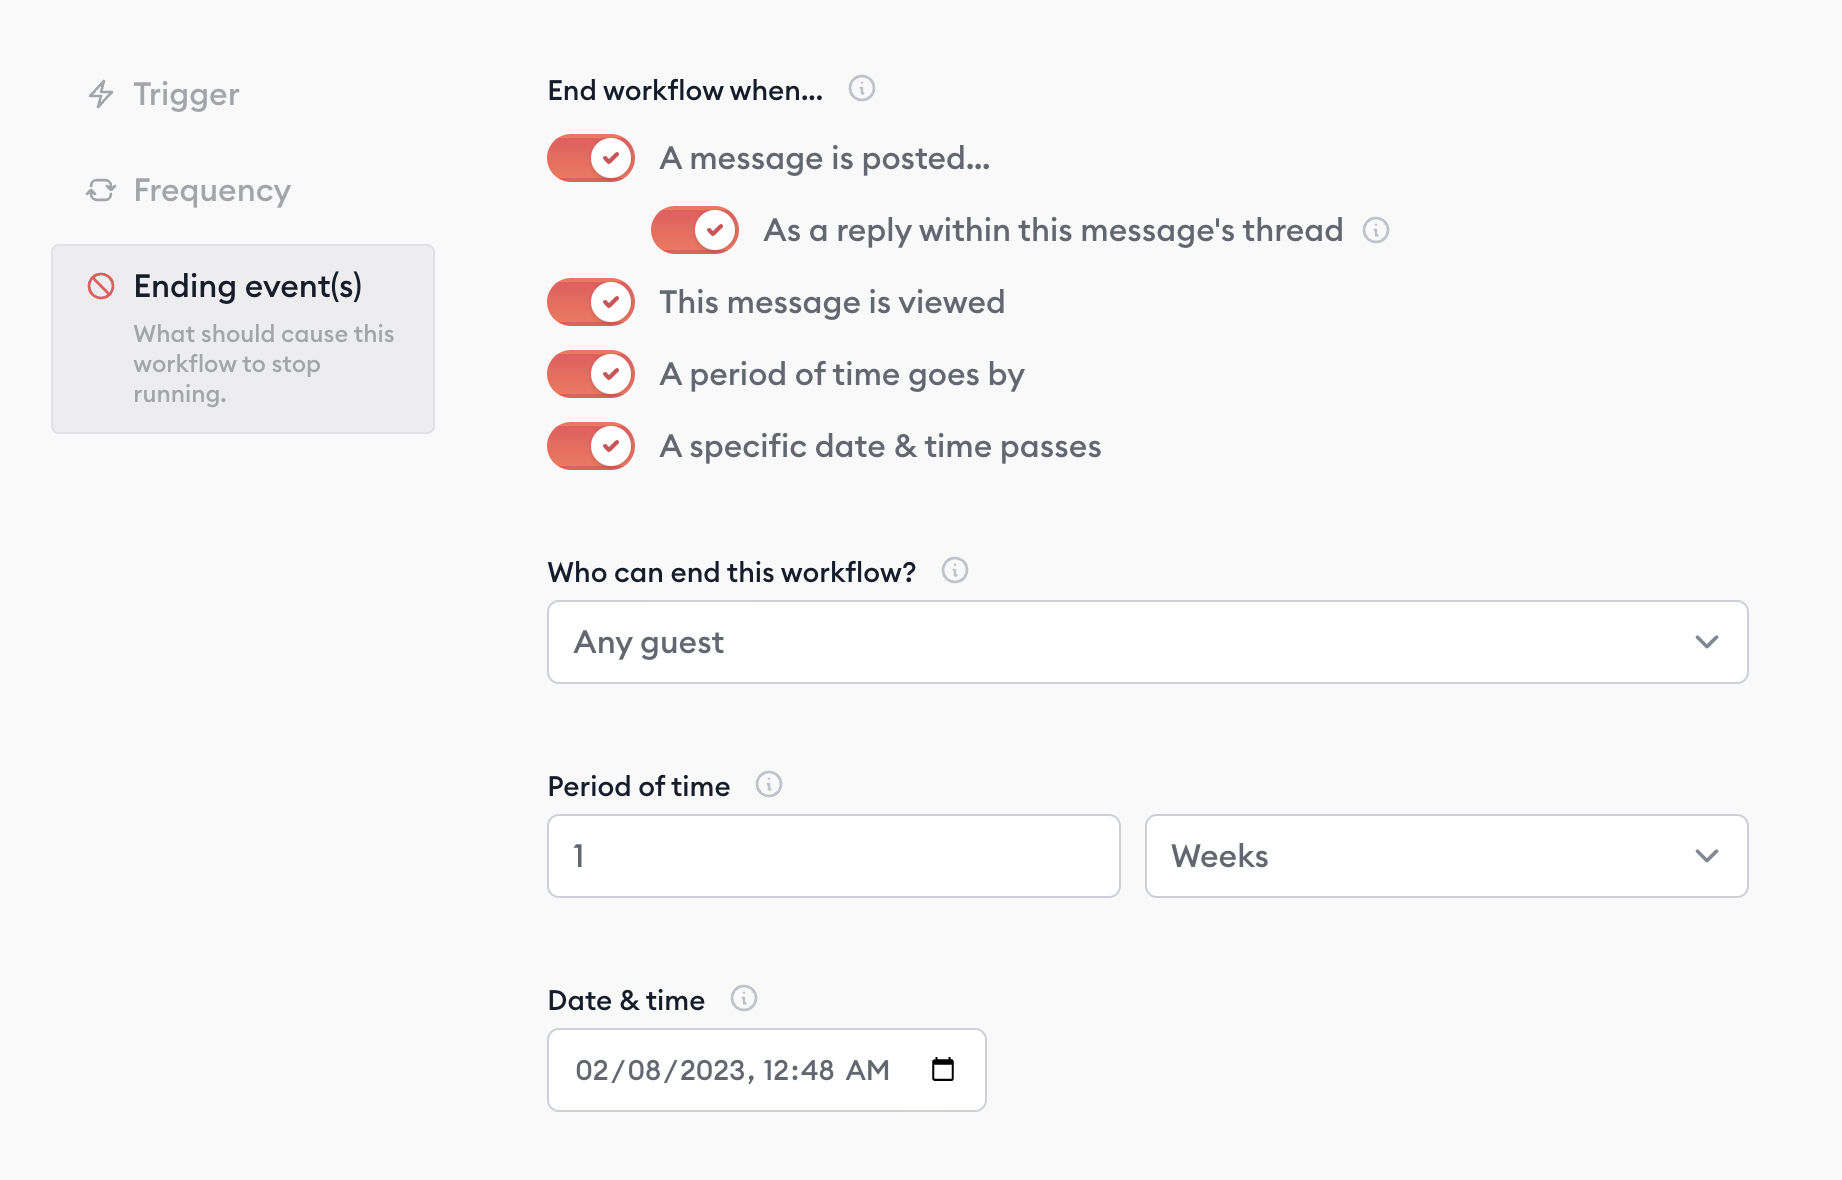1842x1180 pixels.
Task: Open the Frequency section
Action: pos(212,190)
